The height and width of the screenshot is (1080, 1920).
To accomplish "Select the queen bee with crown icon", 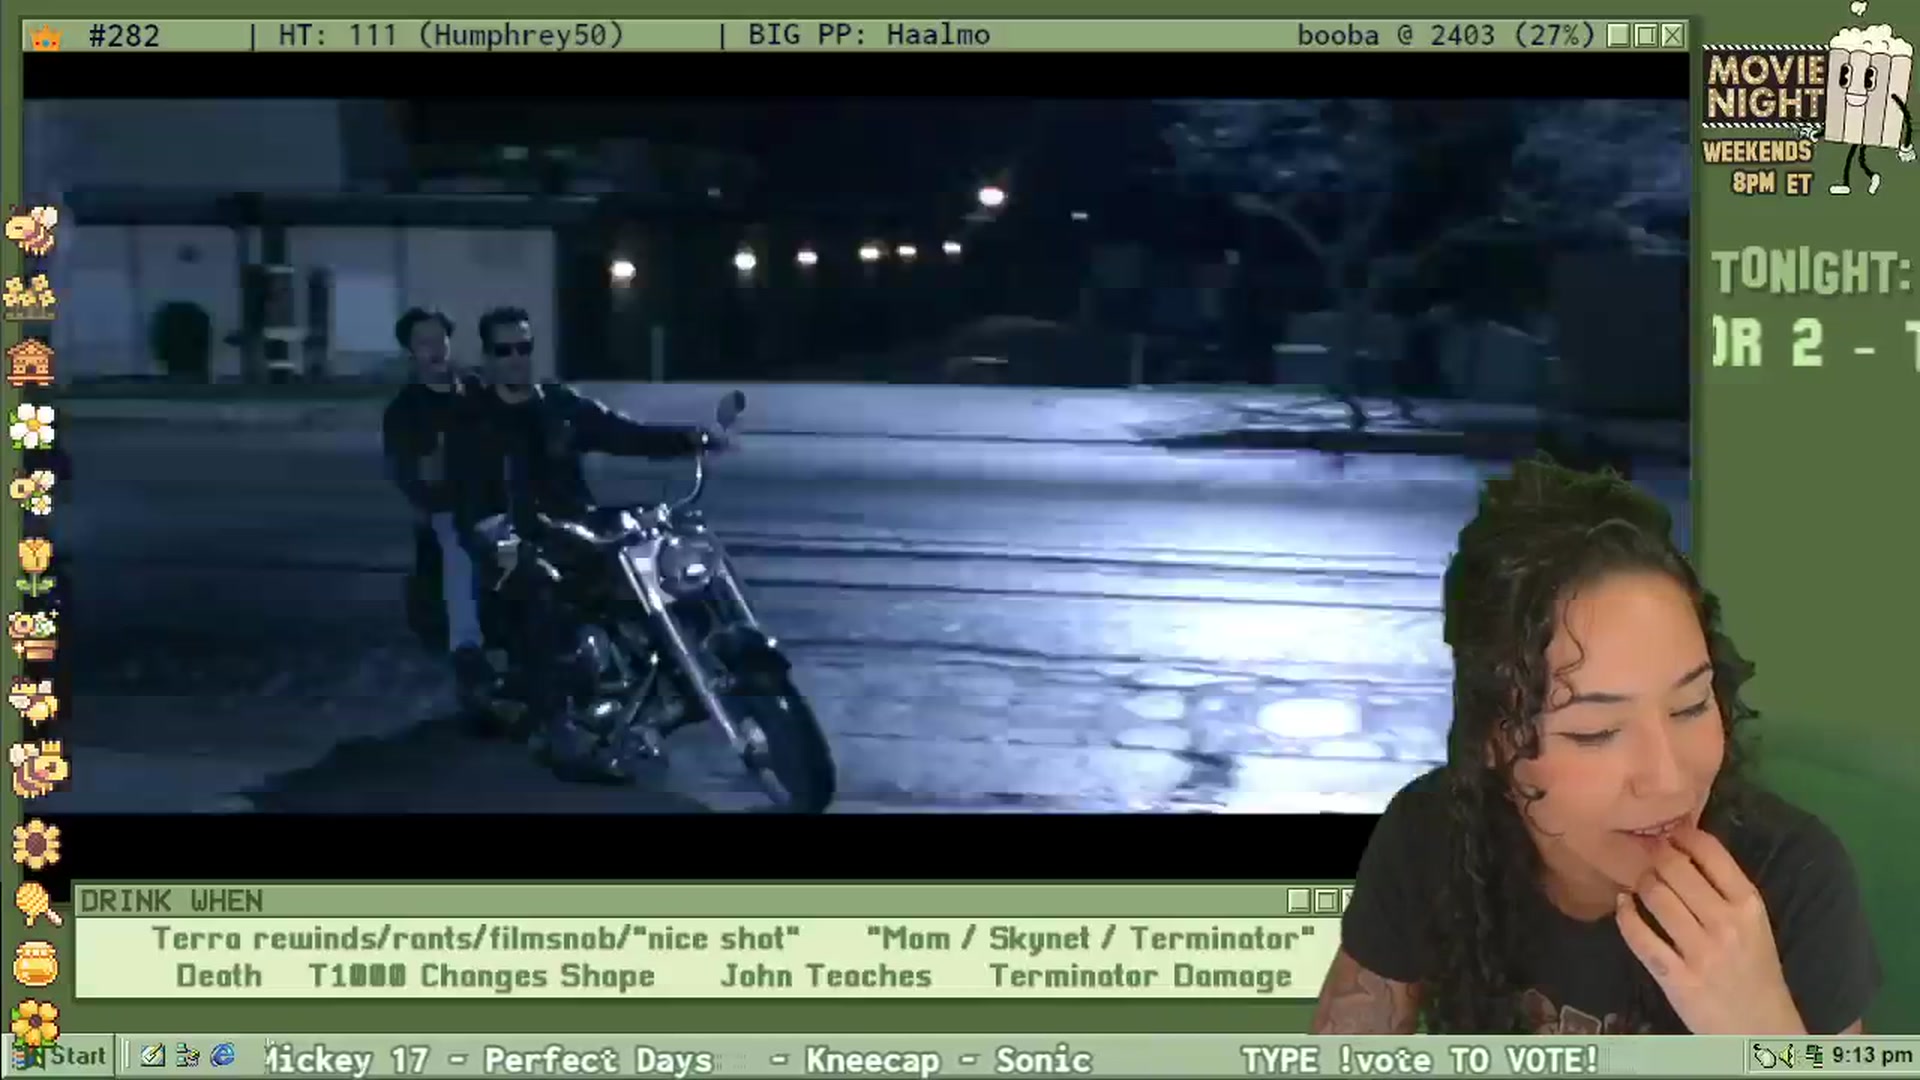I will click(x=38, y=769).
